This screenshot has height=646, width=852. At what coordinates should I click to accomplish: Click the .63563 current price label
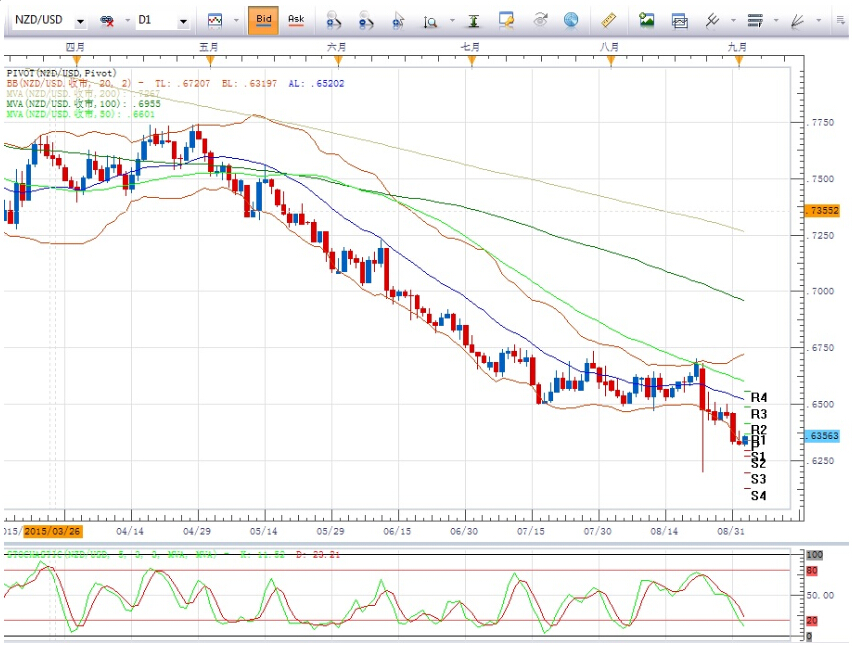coord(825,436)
